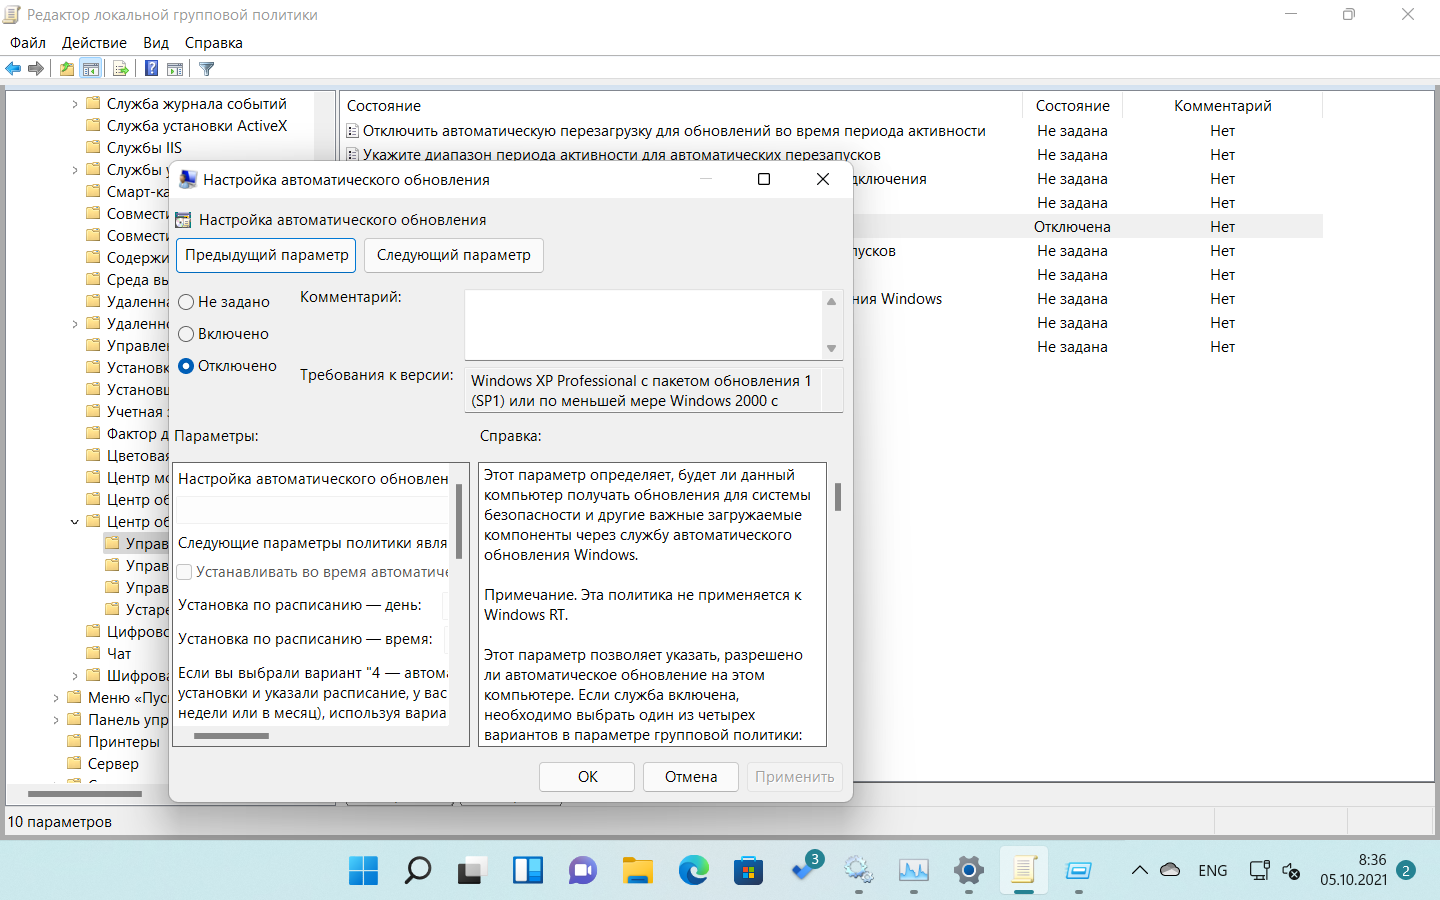Open the 'Справка' menu

[213, 43]
